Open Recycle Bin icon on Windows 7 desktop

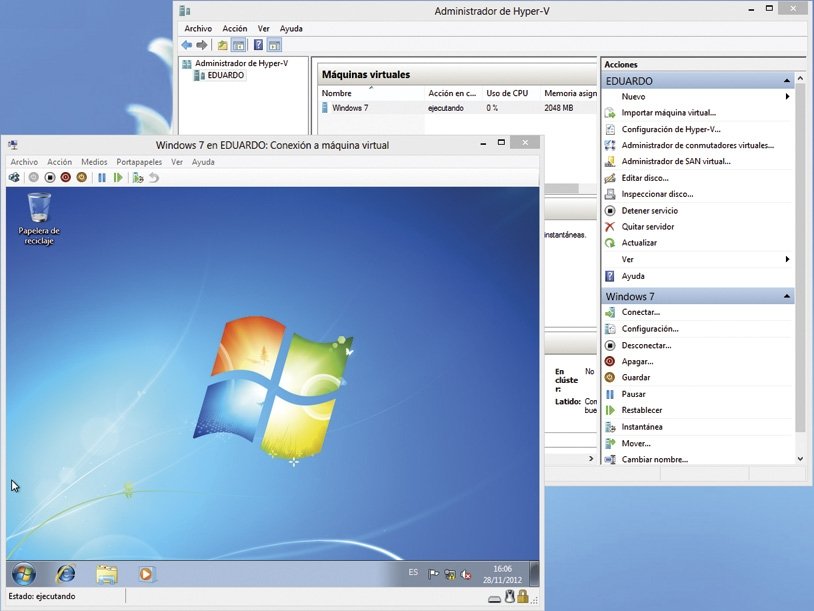click(x=39, y=219)
